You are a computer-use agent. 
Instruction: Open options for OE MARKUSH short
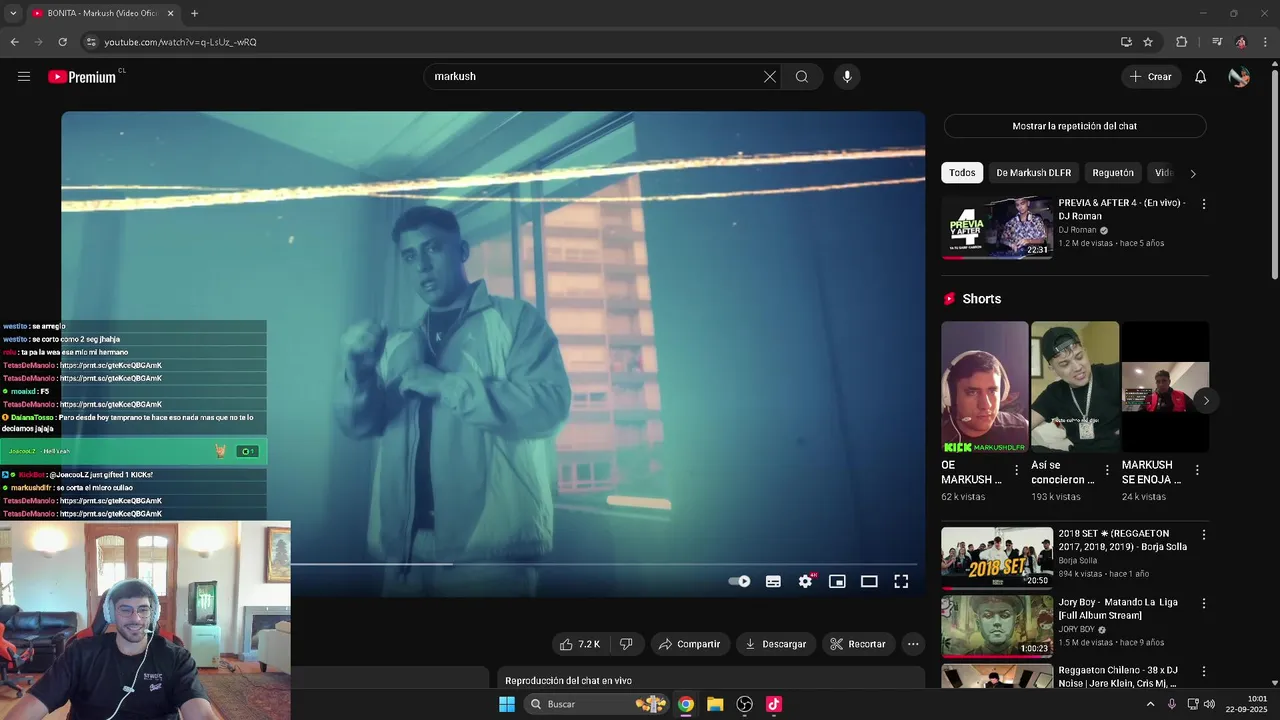(1017, 470)
